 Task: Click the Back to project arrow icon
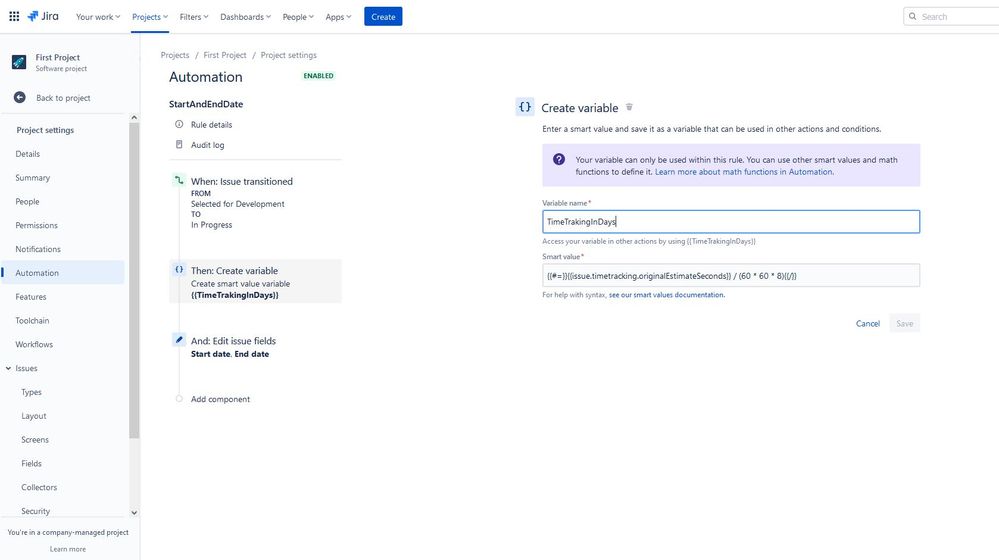(x=20, y=97)
